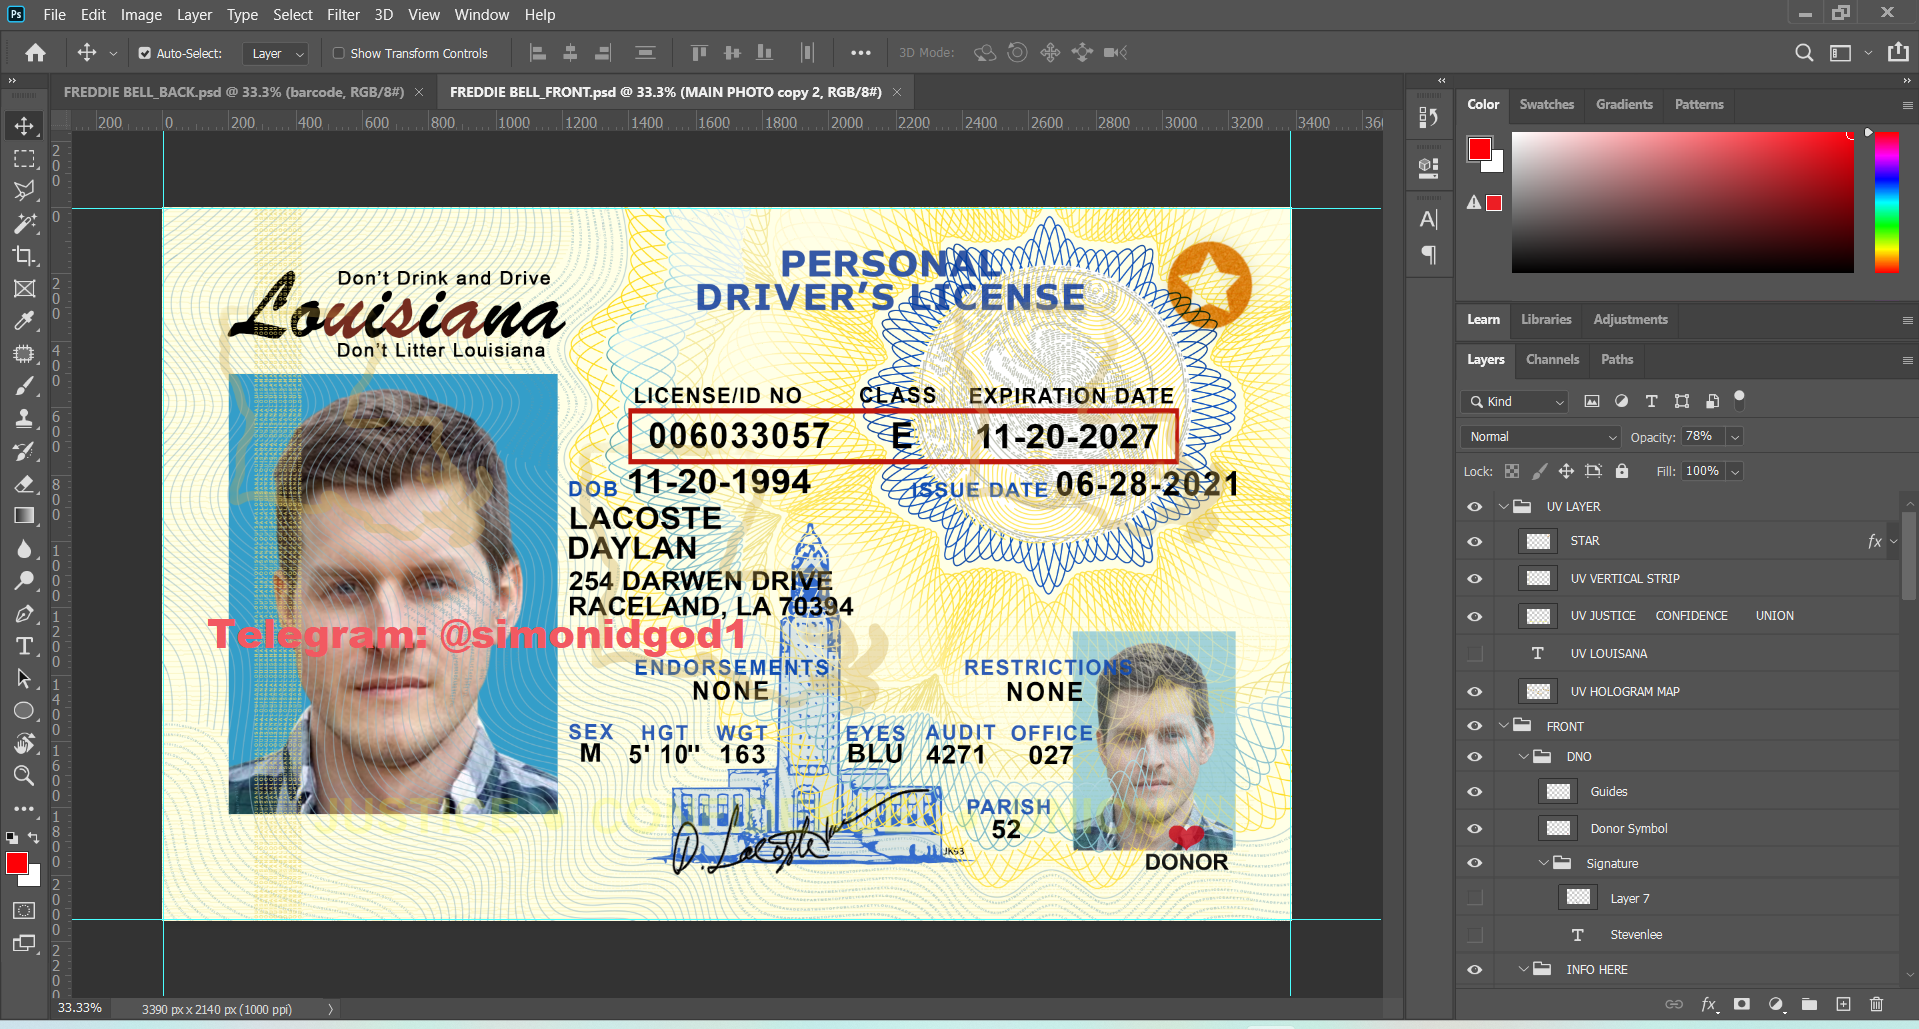1919x1029 pixels.
Task: Click the red foreground color swatch in toolbar
Action: pos(16,863)
